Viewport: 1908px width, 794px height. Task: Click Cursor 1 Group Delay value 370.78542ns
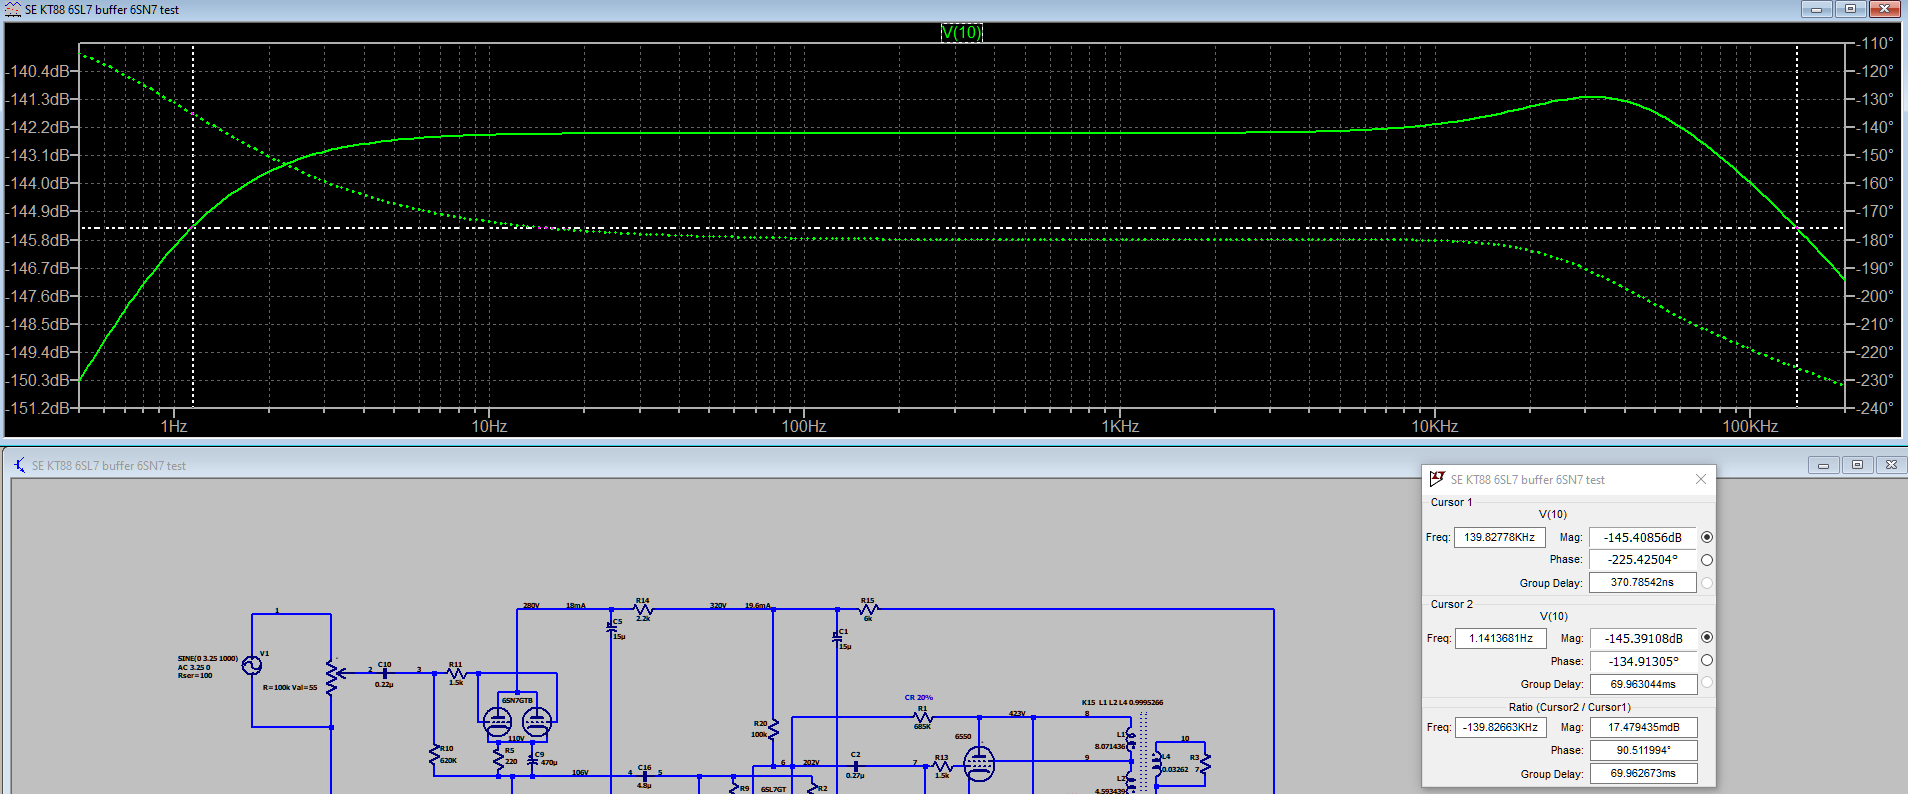coord(1642,582)
